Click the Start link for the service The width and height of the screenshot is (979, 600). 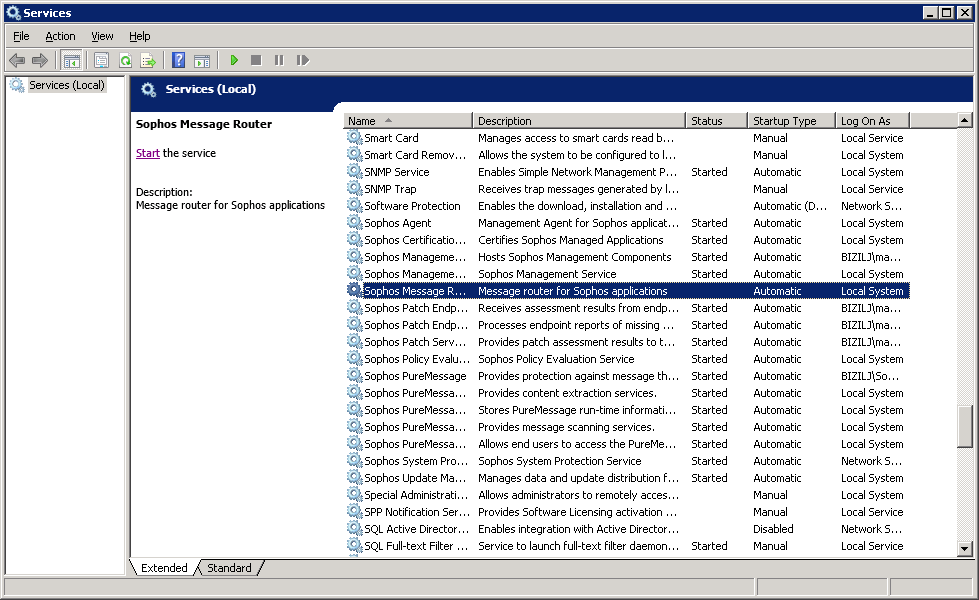(x=148, y=153)
